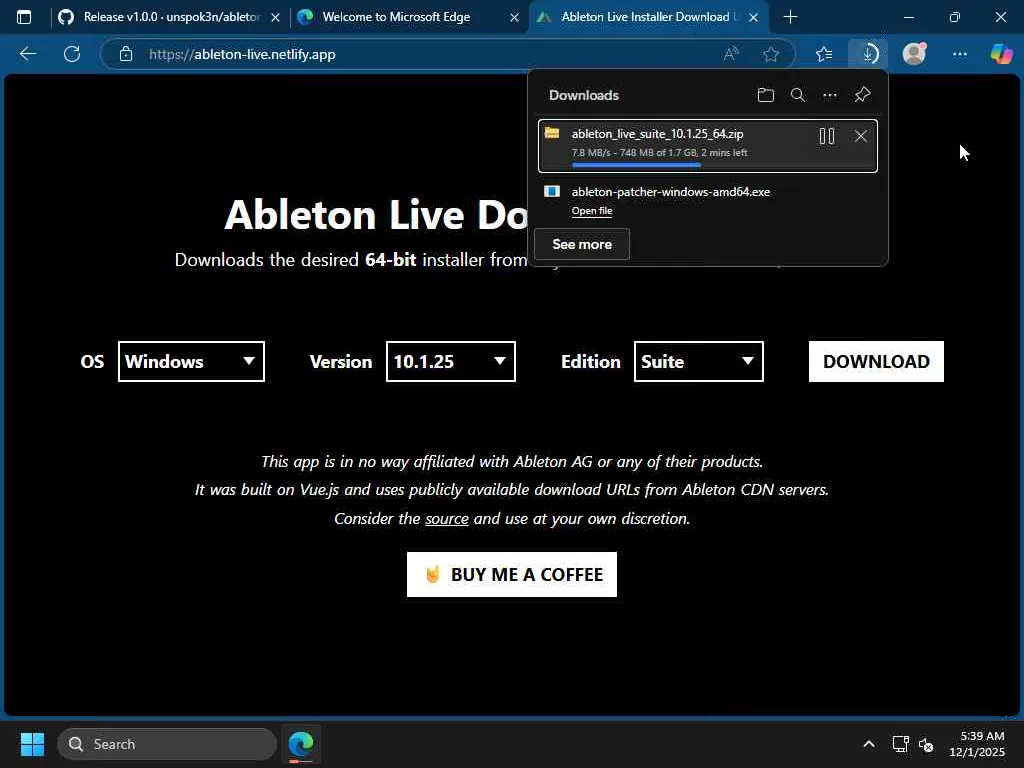Click the exe file icon in Downloads
1024x768 pixels.
pos(552,191)
